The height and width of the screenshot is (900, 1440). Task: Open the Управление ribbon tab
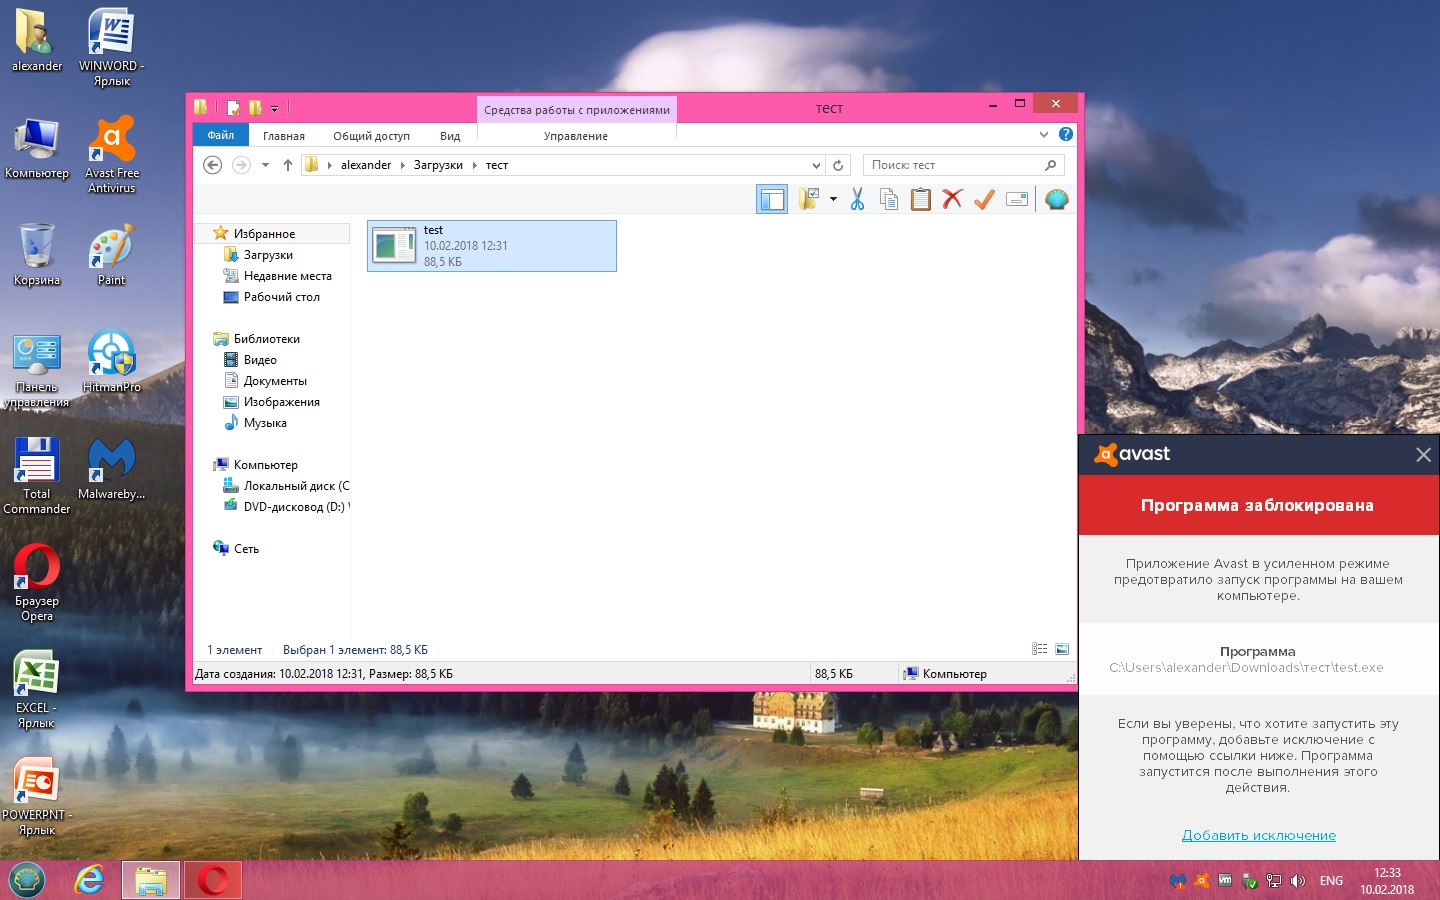click(576, 136)
